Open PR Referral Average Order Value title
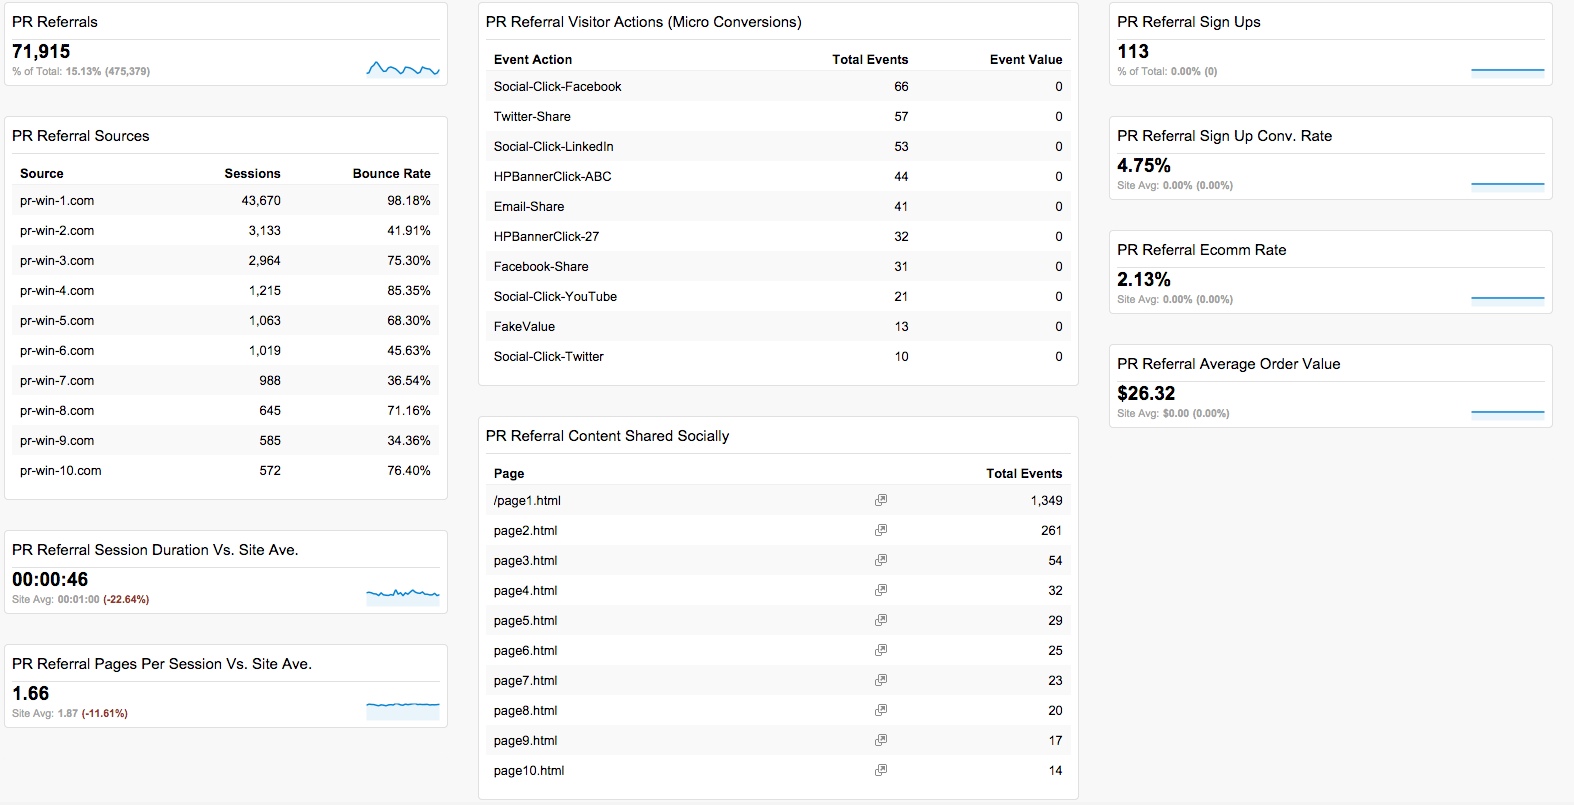The height and width of the screenshot is (805, 1574). point(1229,364)
